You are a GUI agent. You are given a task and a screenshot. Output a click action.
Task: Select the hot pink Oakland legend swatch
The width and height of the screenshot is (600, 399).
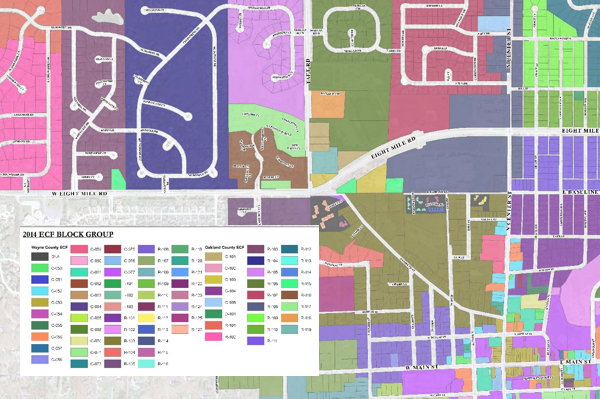point(214,337)
